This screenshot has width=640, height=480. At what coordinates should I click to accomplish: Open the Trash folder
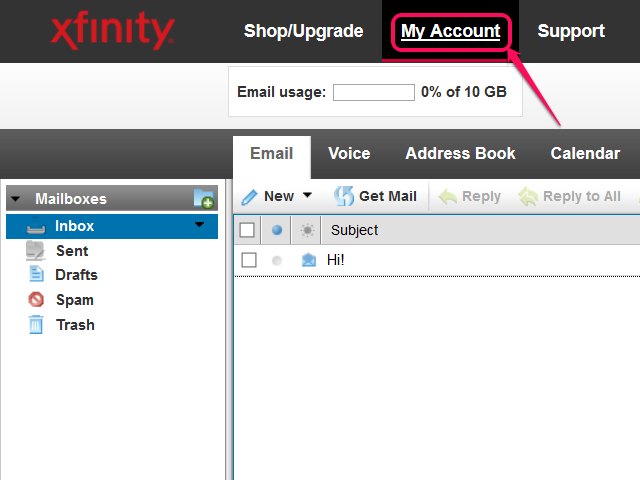(75, 325)
